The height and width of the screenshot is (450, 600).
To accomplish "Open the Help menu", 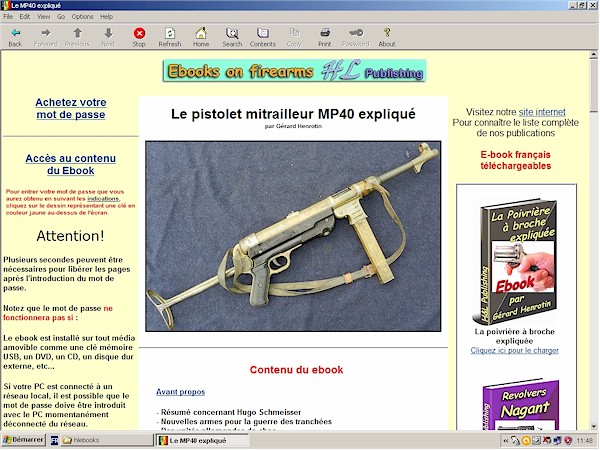I will 106,16.
